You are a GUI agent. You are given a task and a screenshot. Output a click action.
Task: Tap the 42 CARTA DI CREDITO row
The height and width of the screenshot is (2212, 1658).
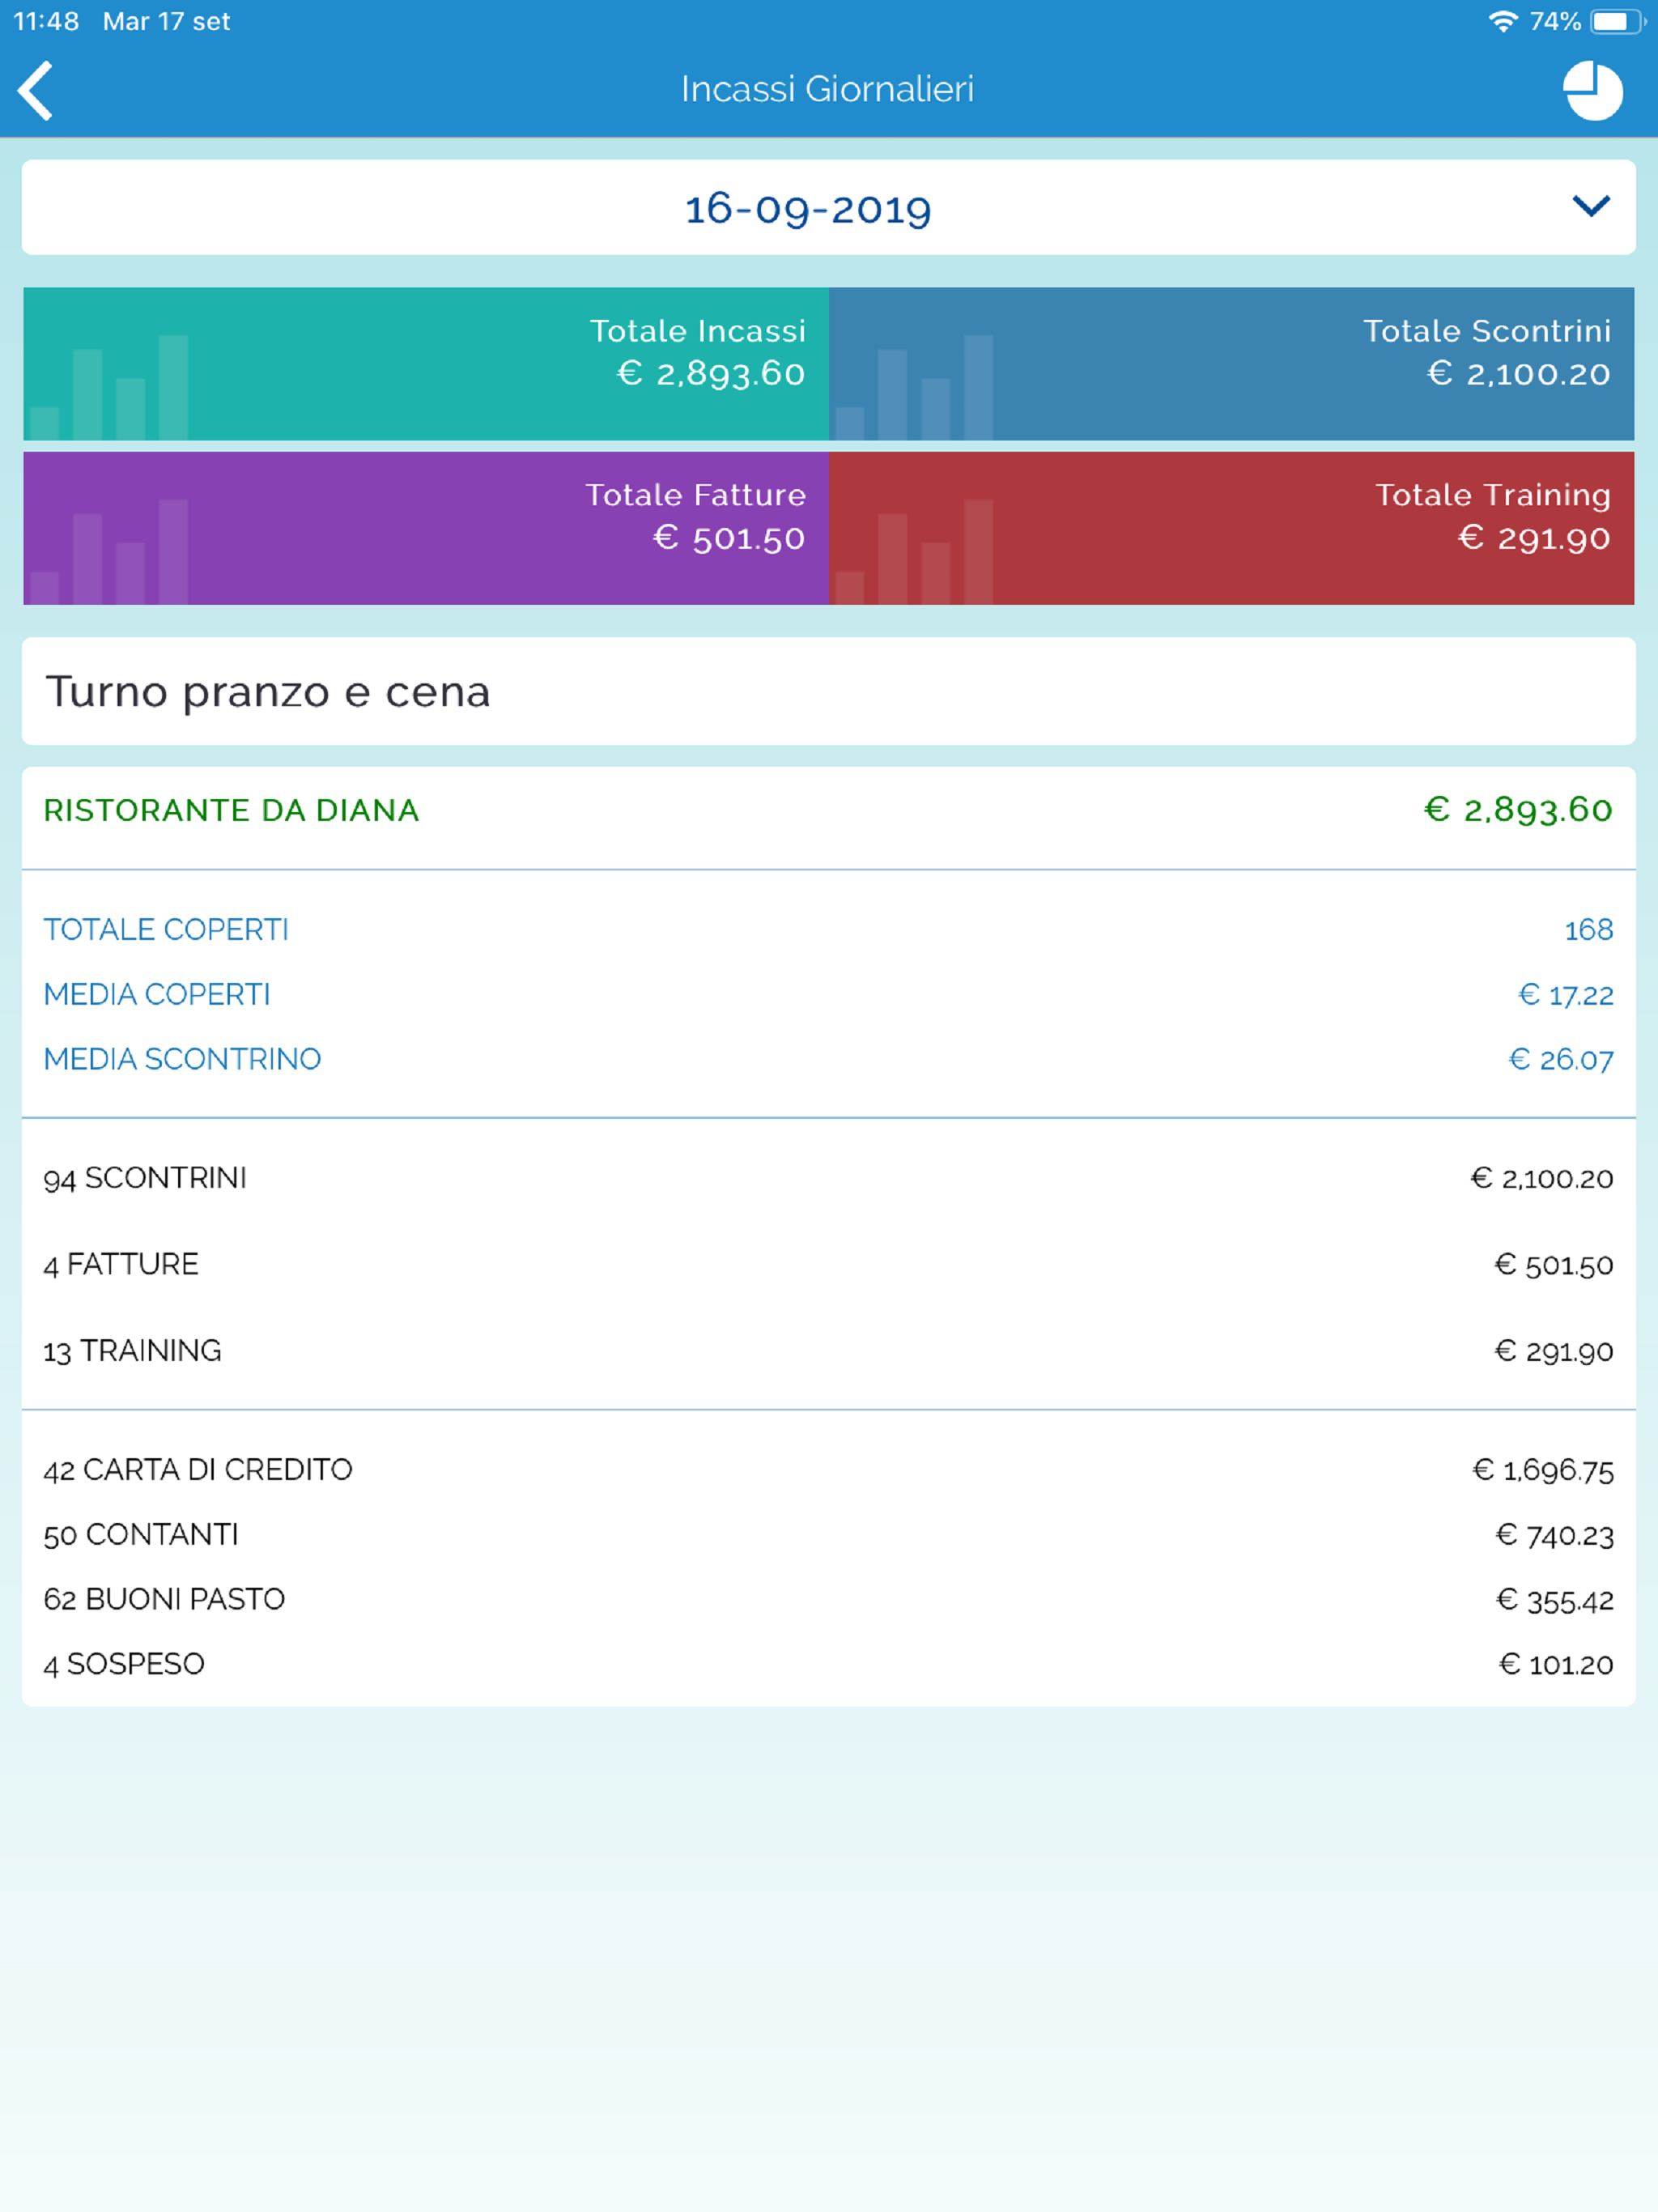pos(829,1470)
